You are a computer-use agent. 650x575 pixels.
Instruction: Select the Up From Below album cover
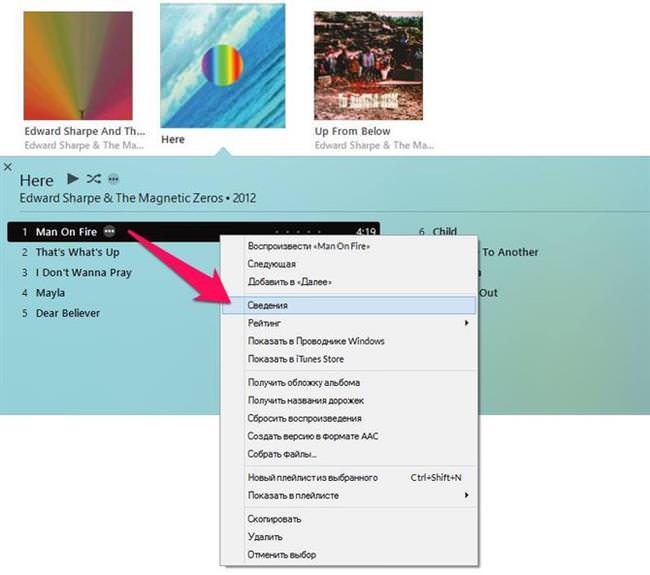(x=368, y=66)
